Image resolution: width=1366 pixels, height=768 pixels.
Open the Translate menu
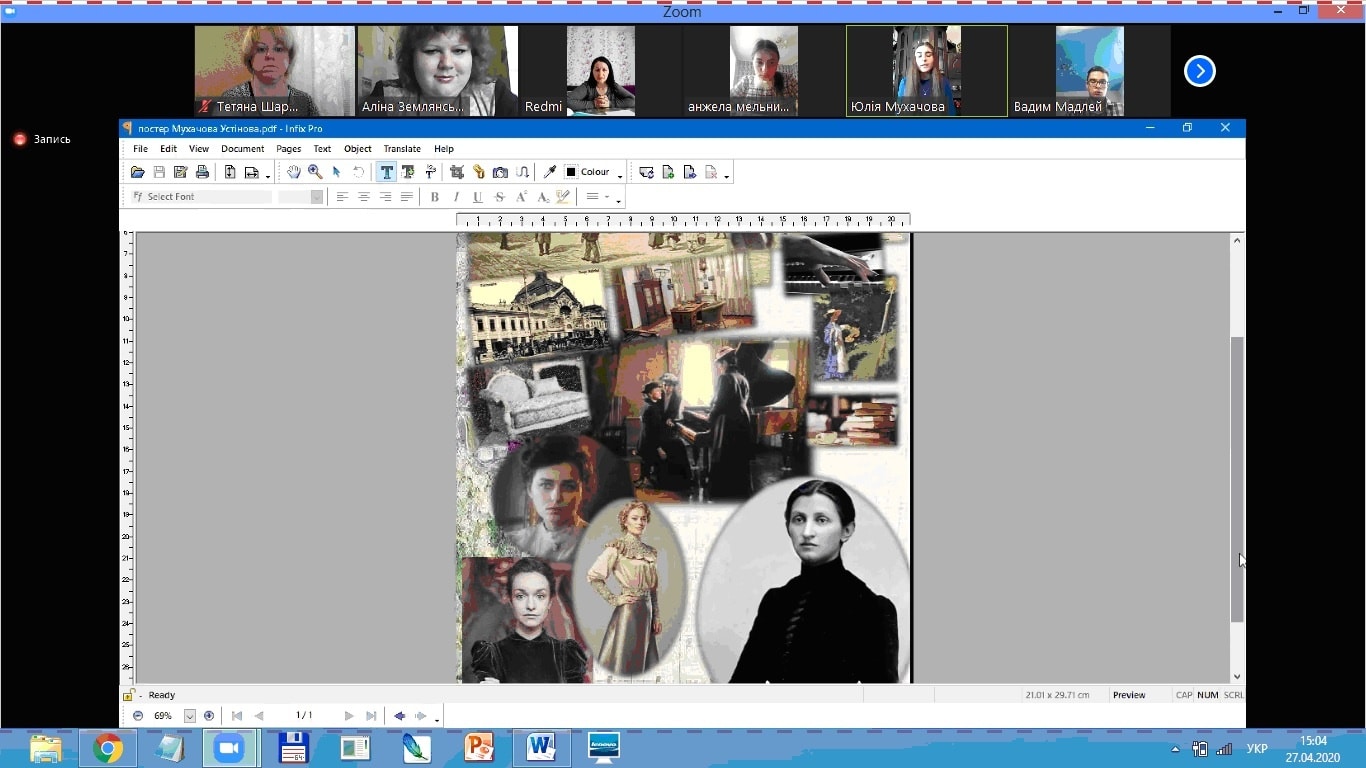coord(402,149)
